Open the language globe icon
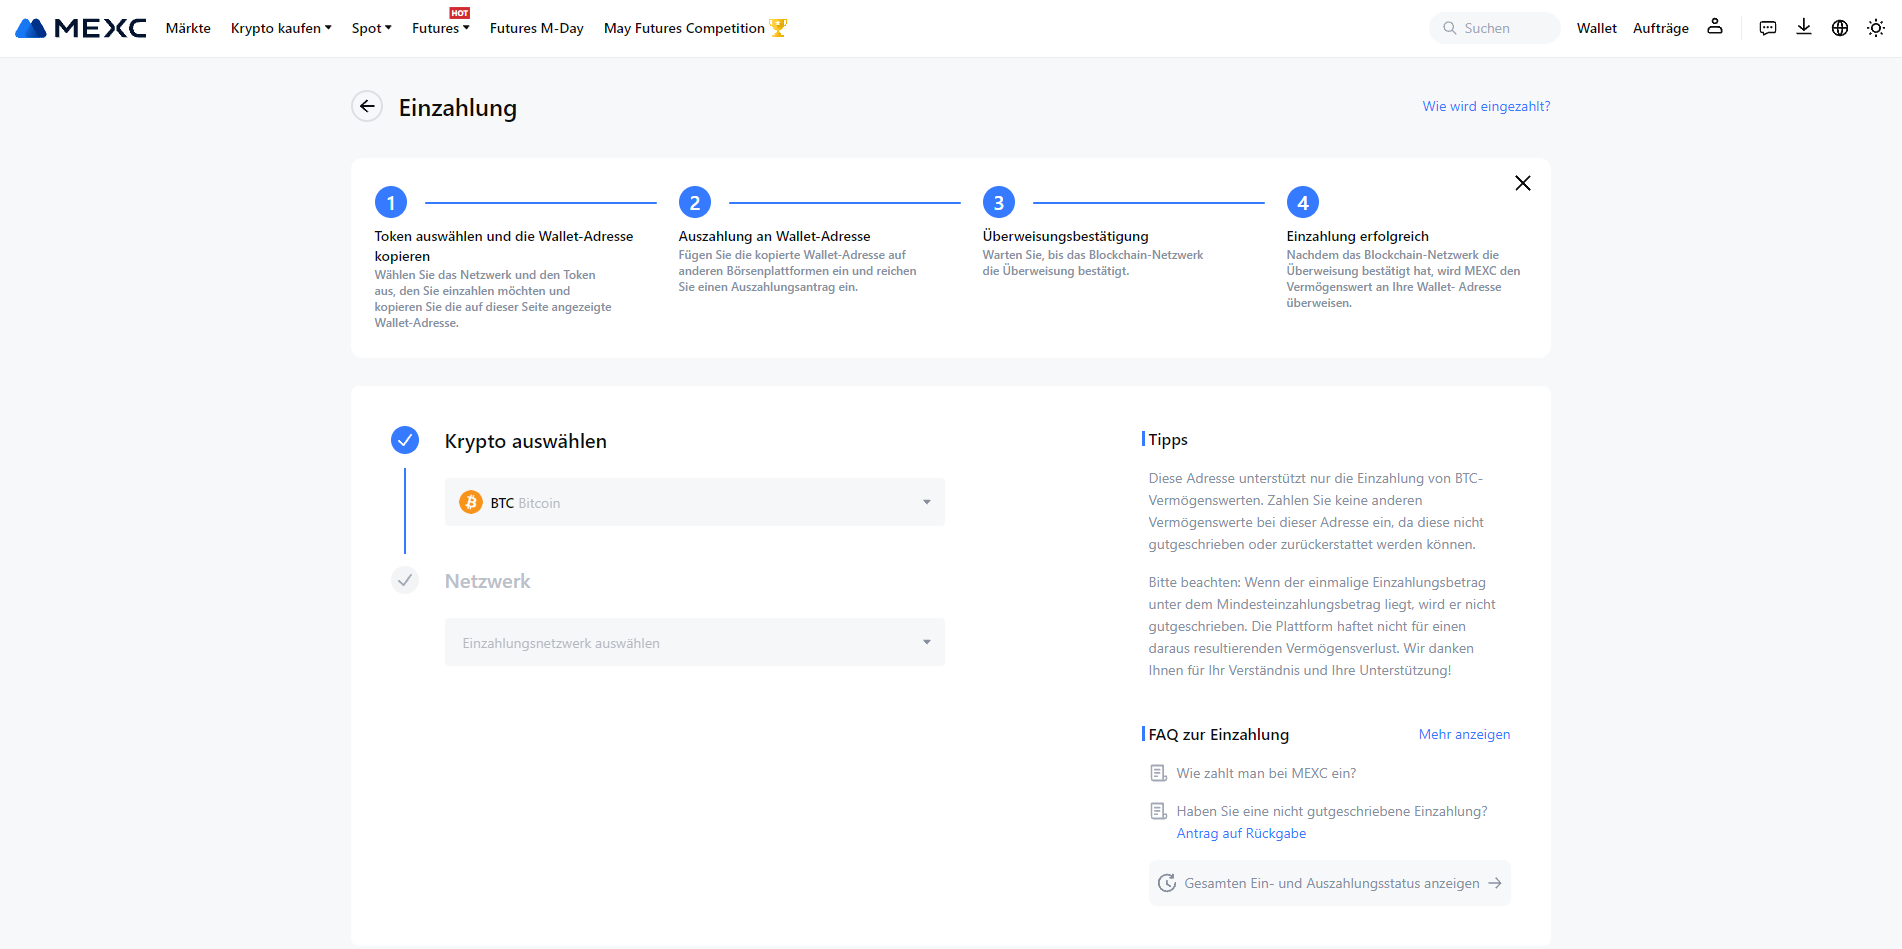This screenshot has height=949, width=1902. [x=1840, y=28]
